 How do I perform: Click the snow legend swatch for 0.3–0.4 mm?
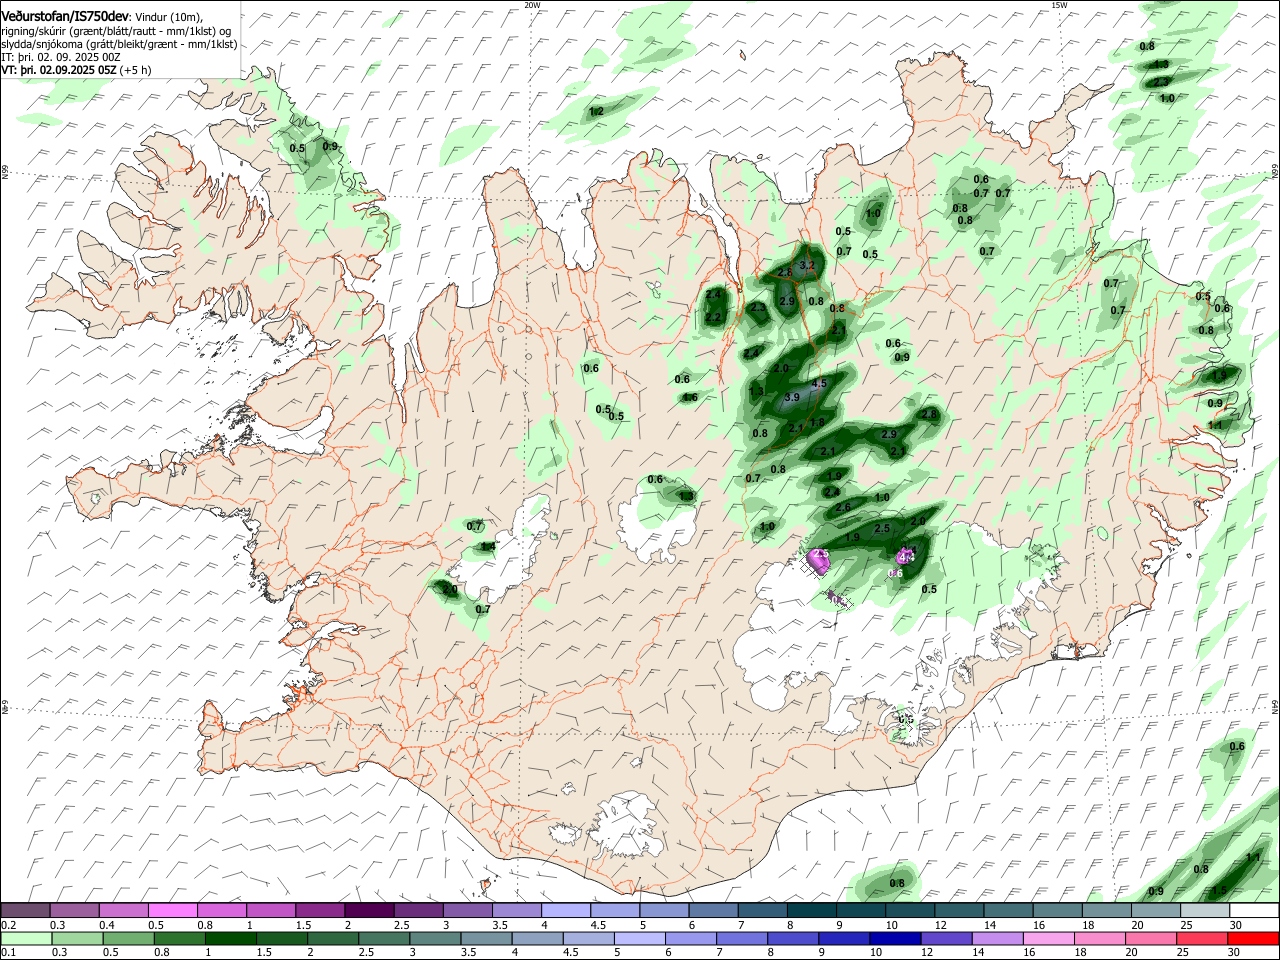point(74,911)
